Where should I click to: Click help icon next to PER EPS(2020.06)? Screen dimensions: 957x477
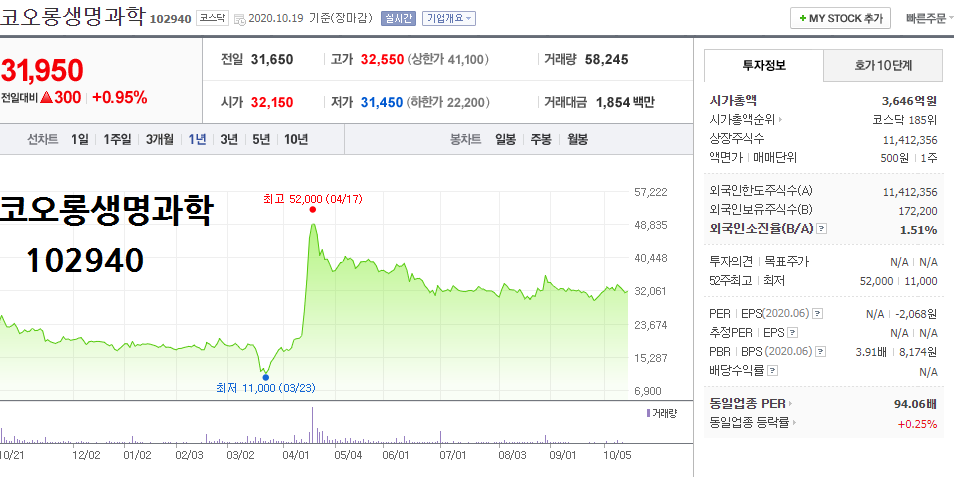[818, 314]
